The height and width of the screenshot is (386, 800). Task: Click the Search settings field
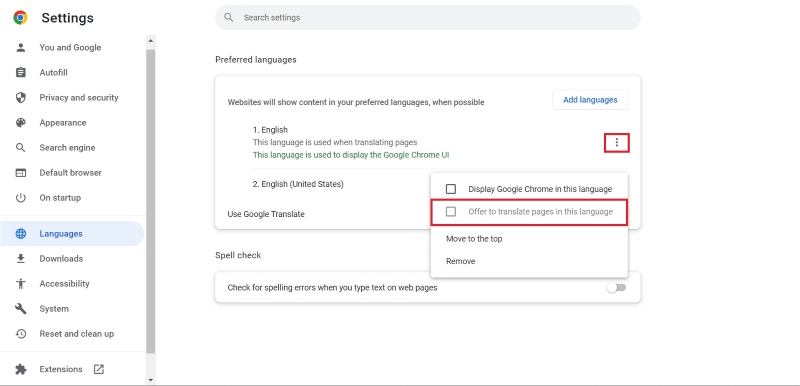click(x=428, y=17)
